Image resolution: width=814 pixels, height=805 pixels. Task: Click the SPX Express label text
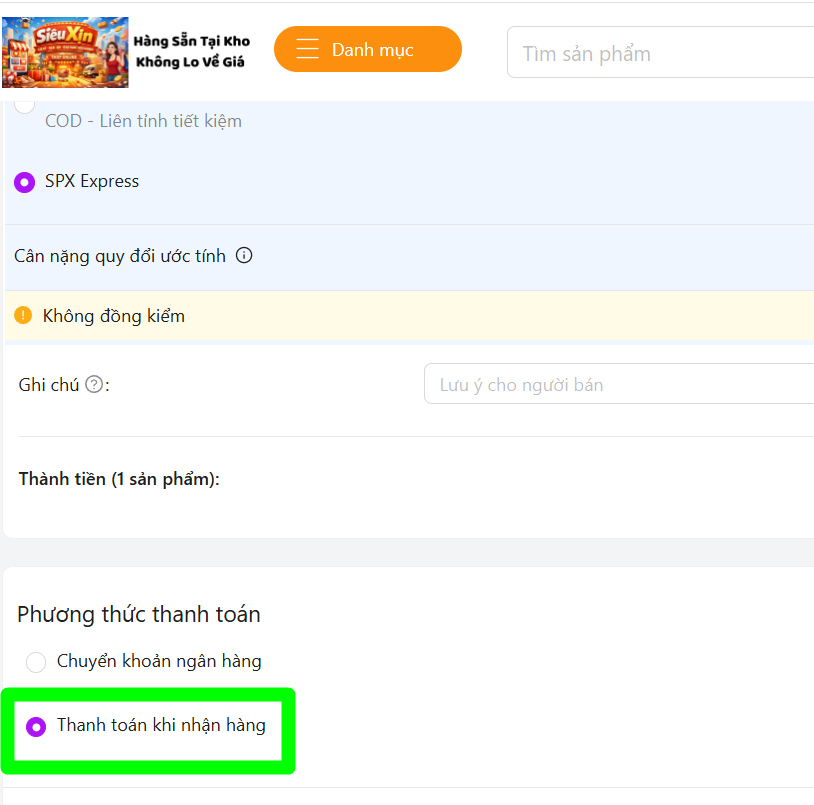[x=92, y=181]
